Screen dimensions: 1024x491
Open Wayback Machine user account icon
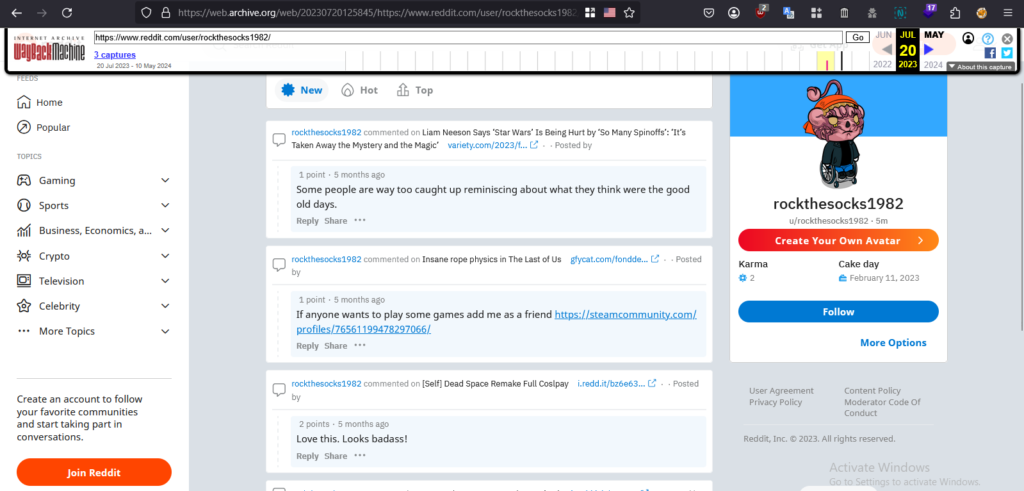click(x=968, y=39)
